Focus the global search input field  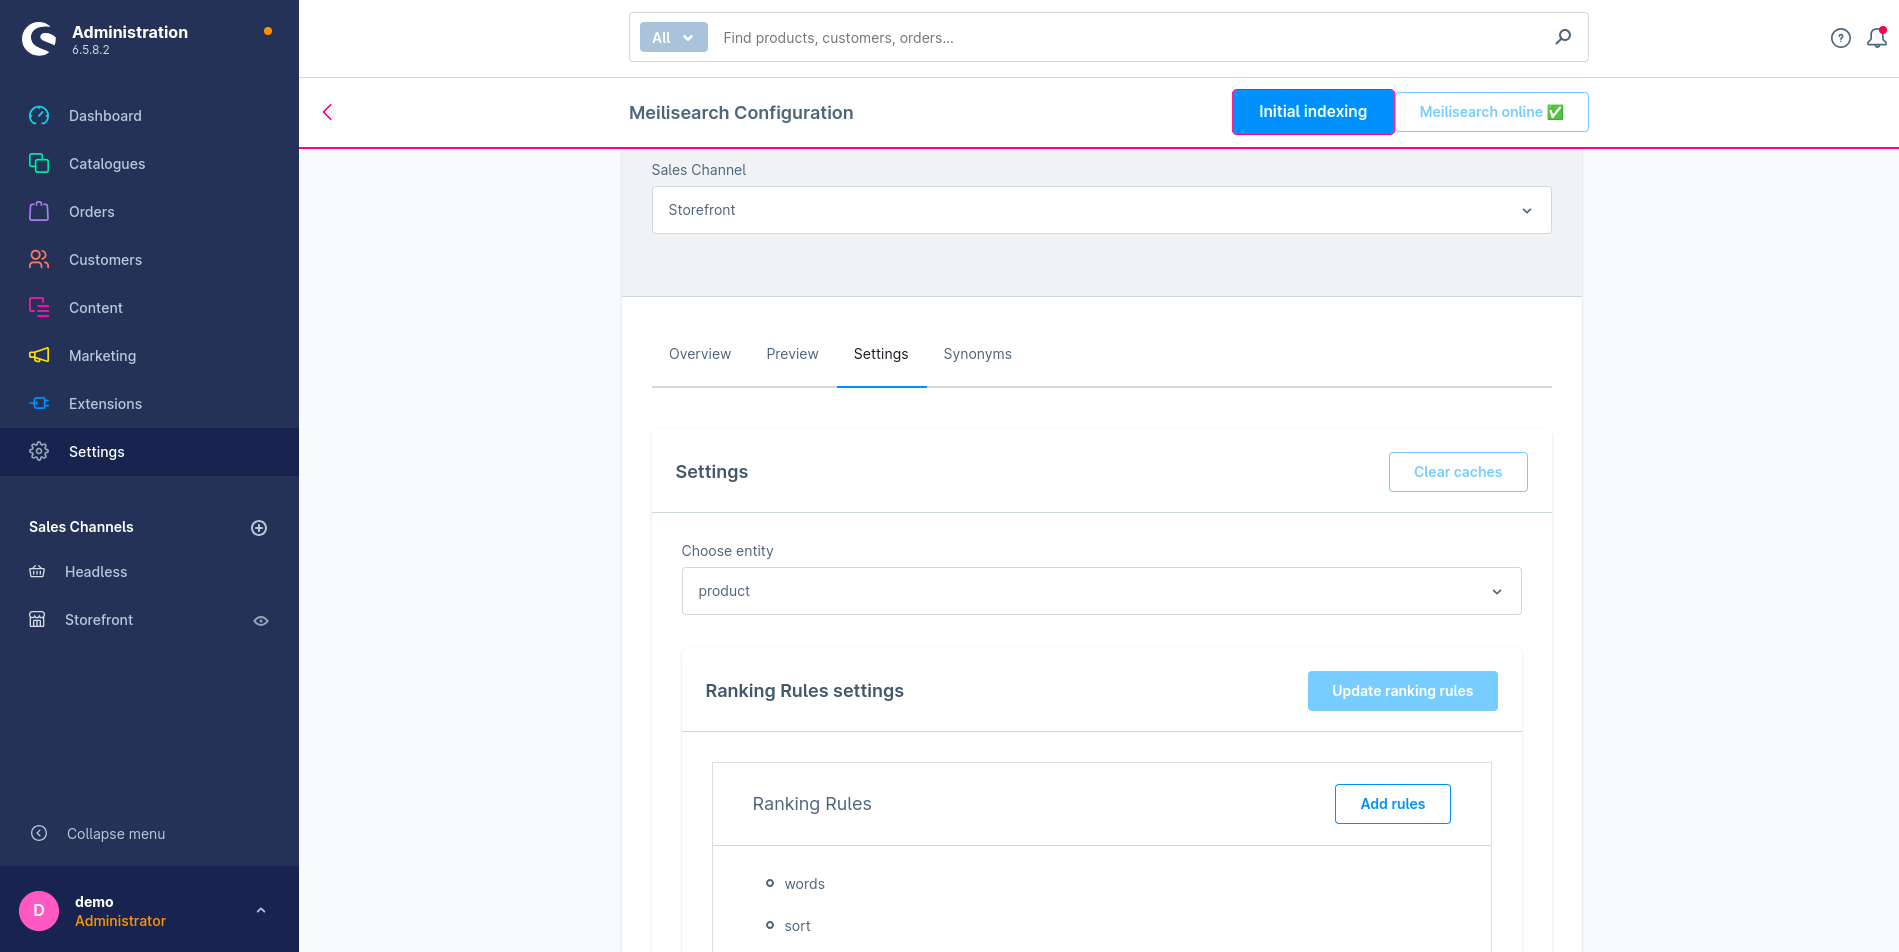[1130, 38]
